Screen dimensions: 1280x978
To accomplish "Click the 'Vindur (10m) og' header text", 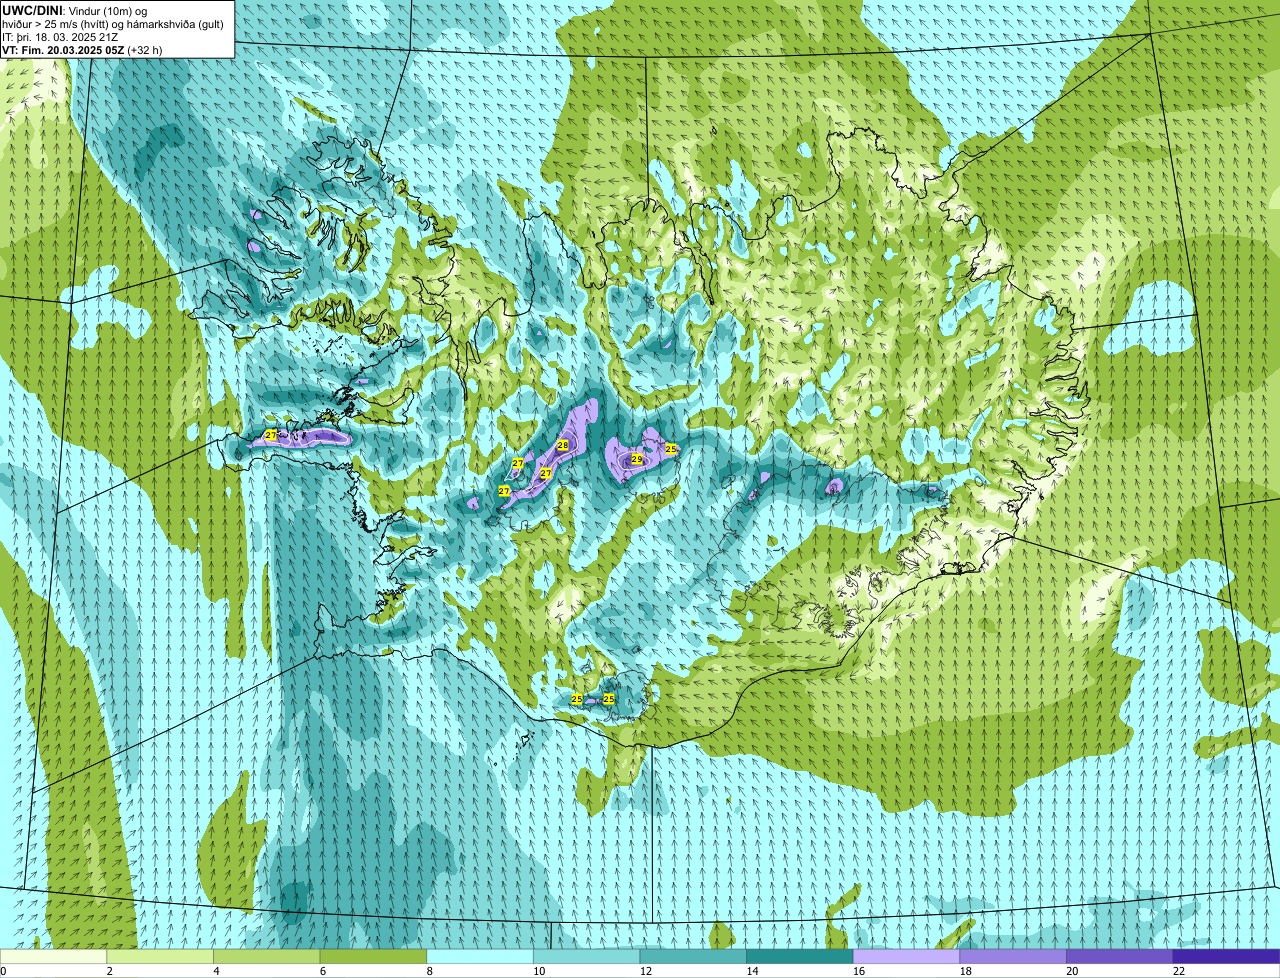I will click(x=106, y=10).
